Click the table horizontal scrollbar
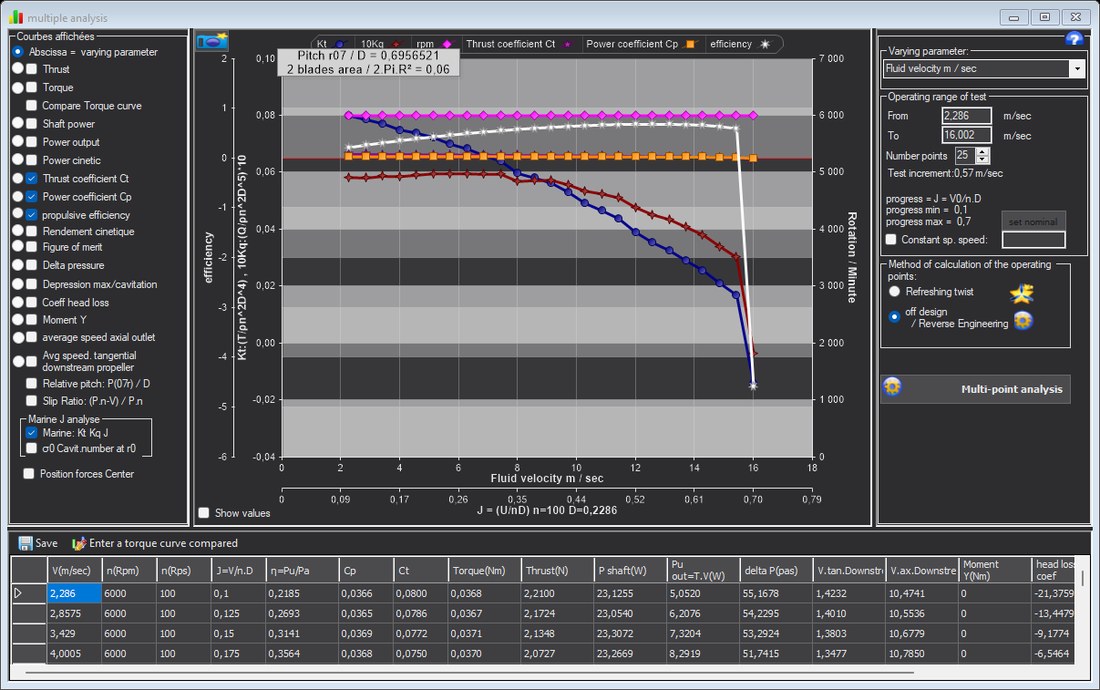The height and width of the screenshot is (690, 1100). pyautogui.click(x=470, y=672)
